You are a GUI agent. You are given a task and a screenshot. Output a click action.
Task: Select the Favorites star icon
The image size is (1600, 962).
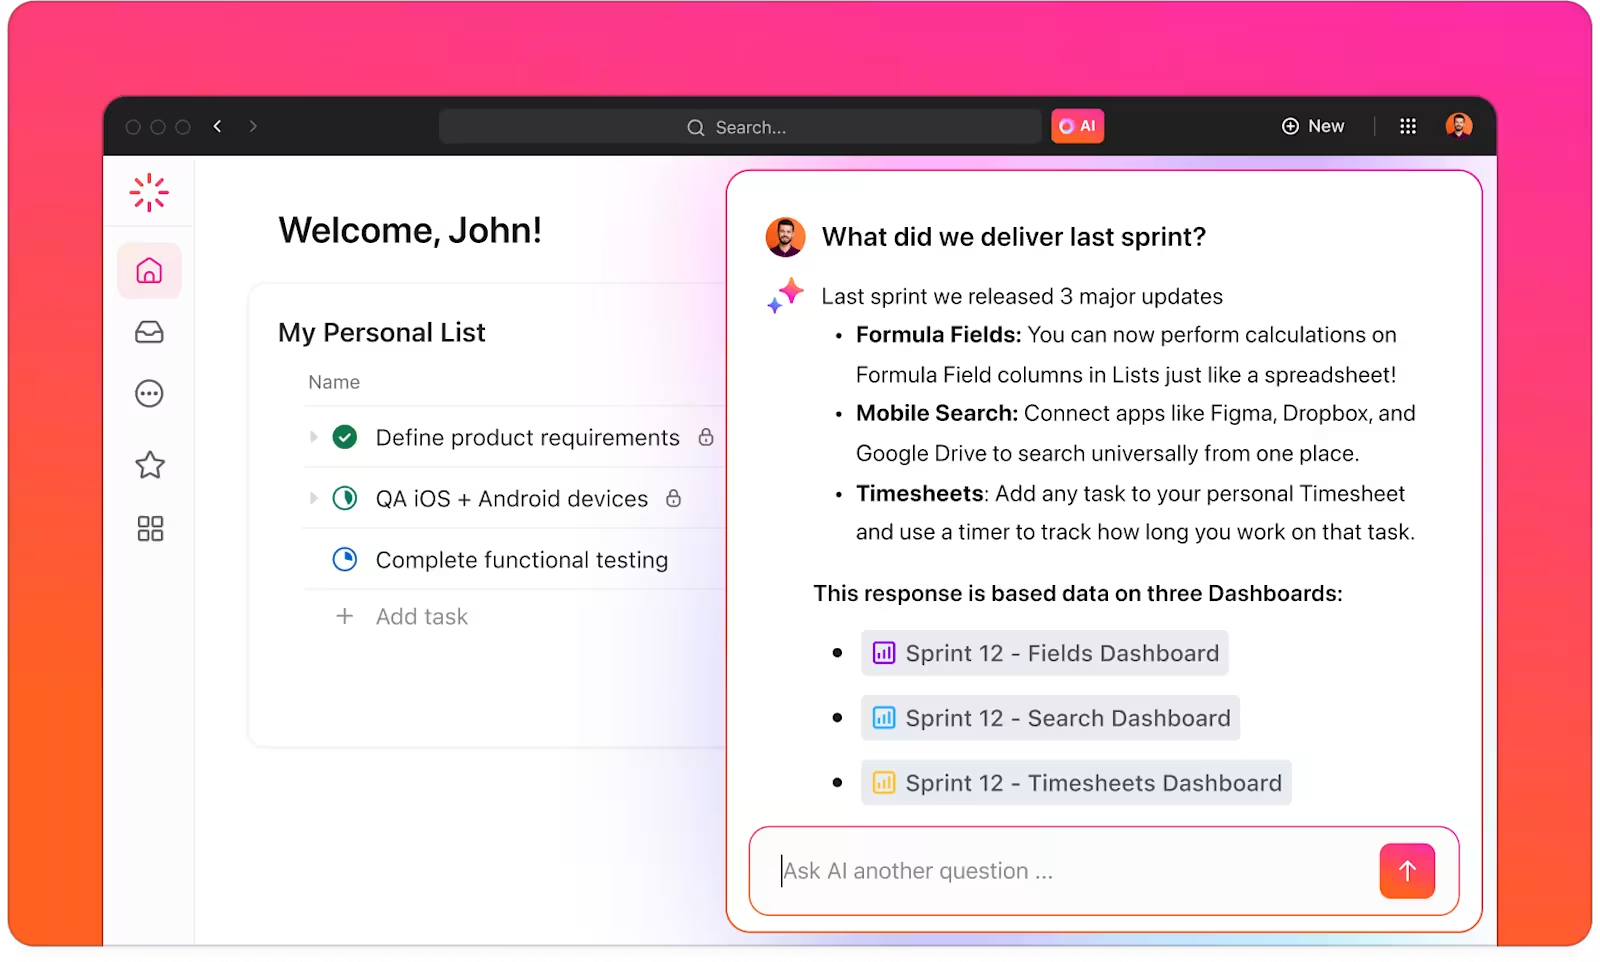pos(149,464)
